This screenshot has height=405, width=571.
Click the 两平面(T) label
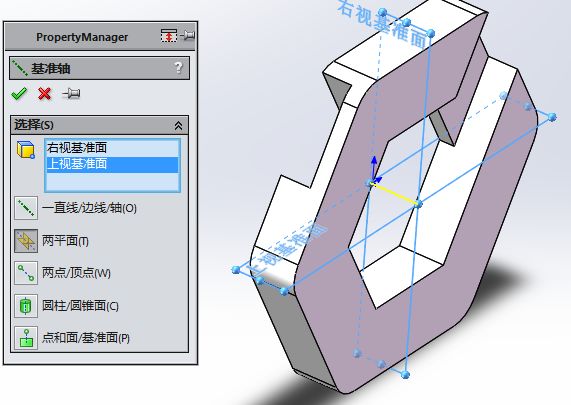(65, 241)
